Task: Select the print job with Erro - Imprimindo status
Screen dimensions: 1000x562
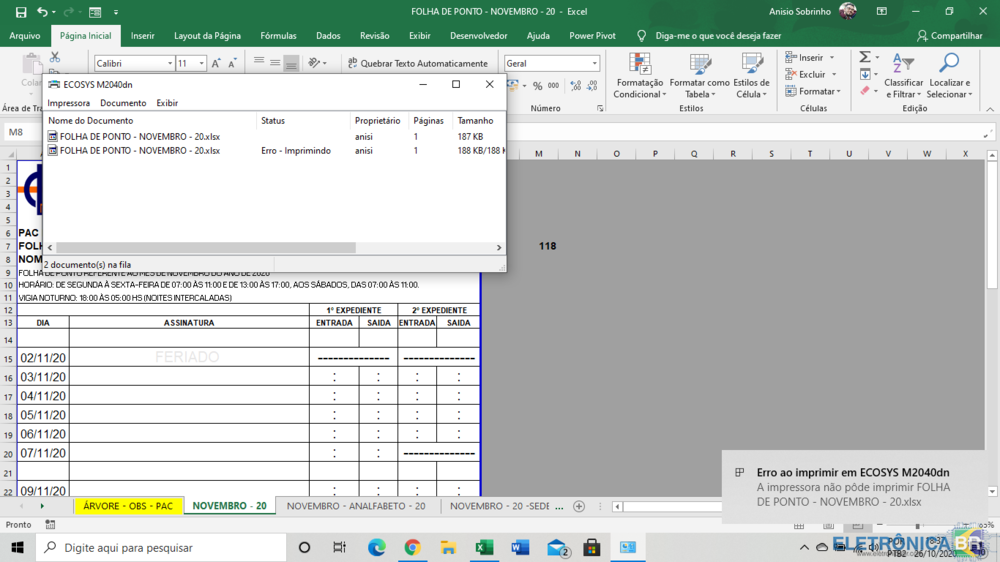Action: click(140, 151)
